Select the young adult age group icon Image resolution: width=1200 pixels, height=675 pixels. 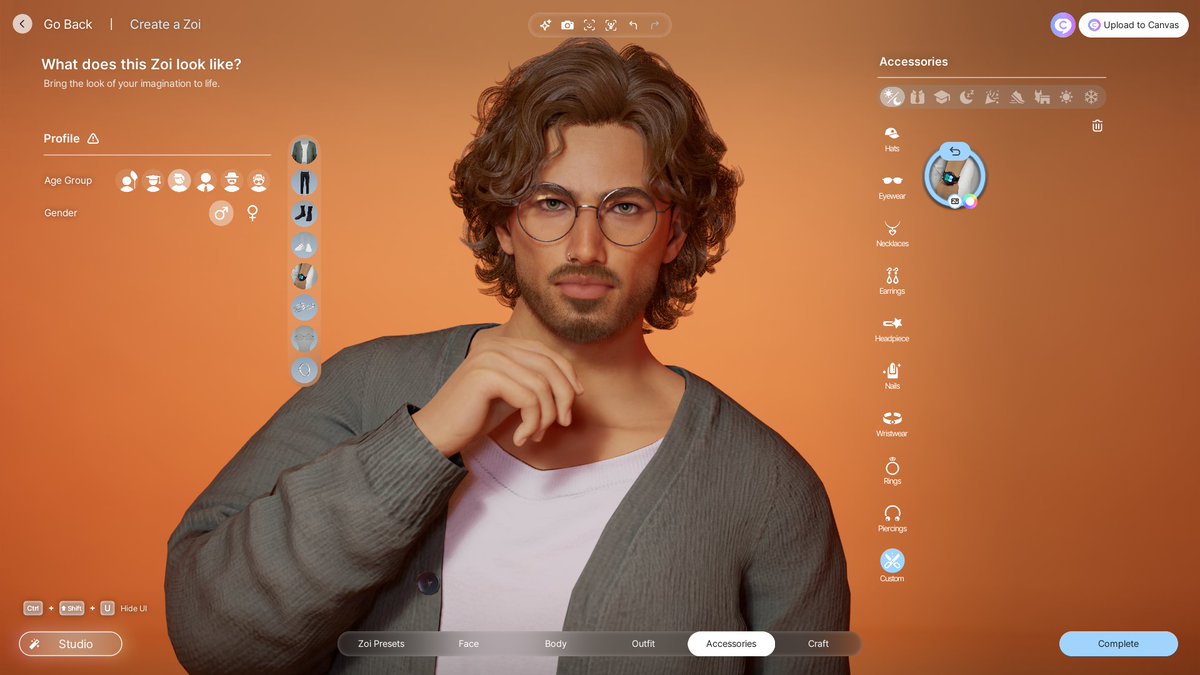pyautogui.click(x=179, y=181)
